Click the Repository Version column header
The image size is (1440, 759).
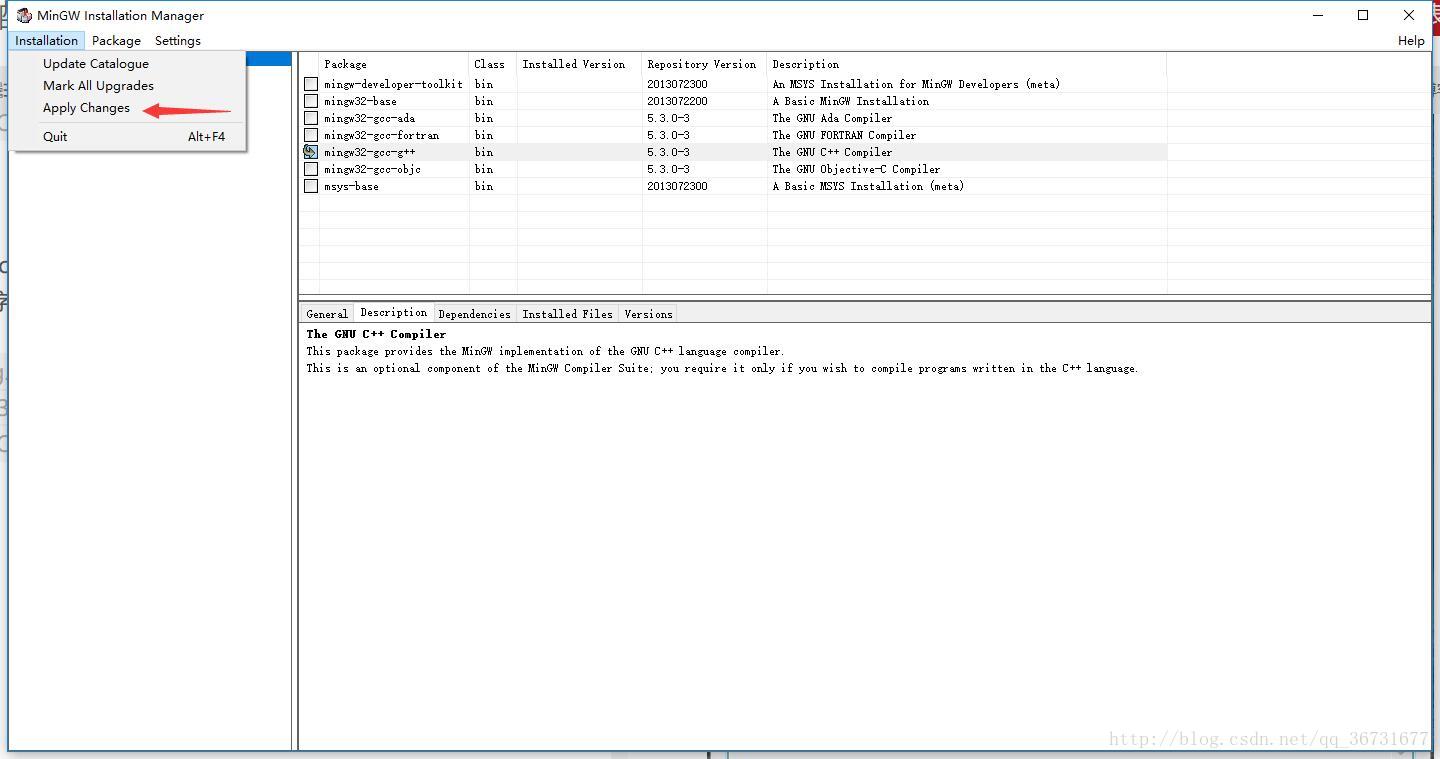click(704, 64)
